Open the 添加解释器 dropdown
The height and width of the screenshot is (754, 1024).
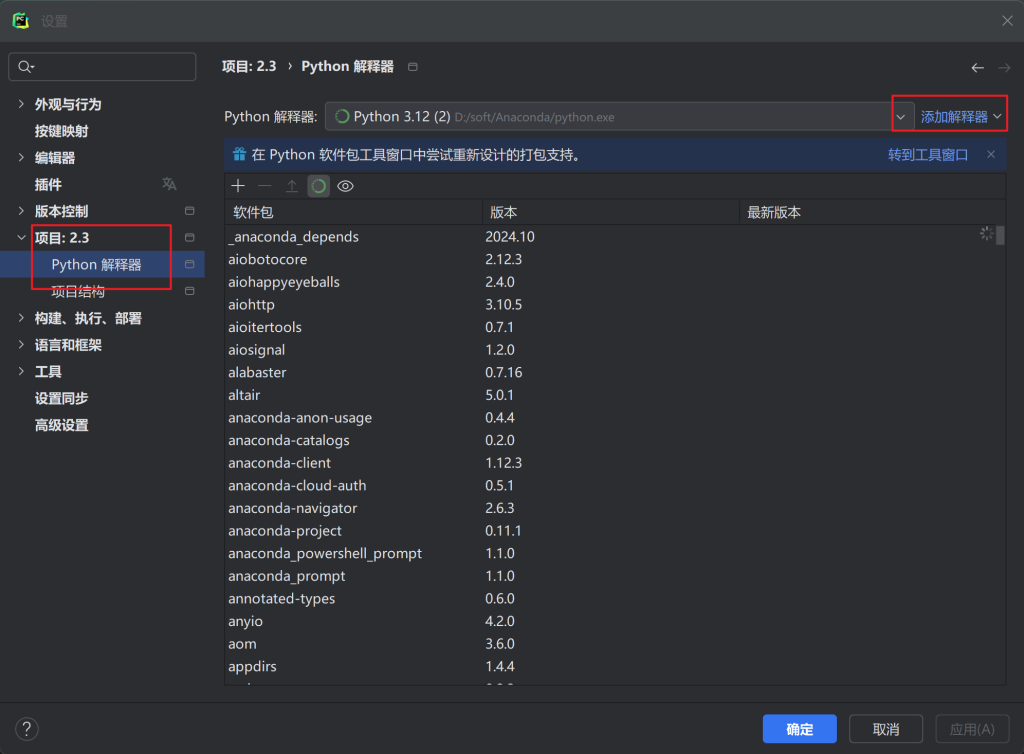click(960, 117)
